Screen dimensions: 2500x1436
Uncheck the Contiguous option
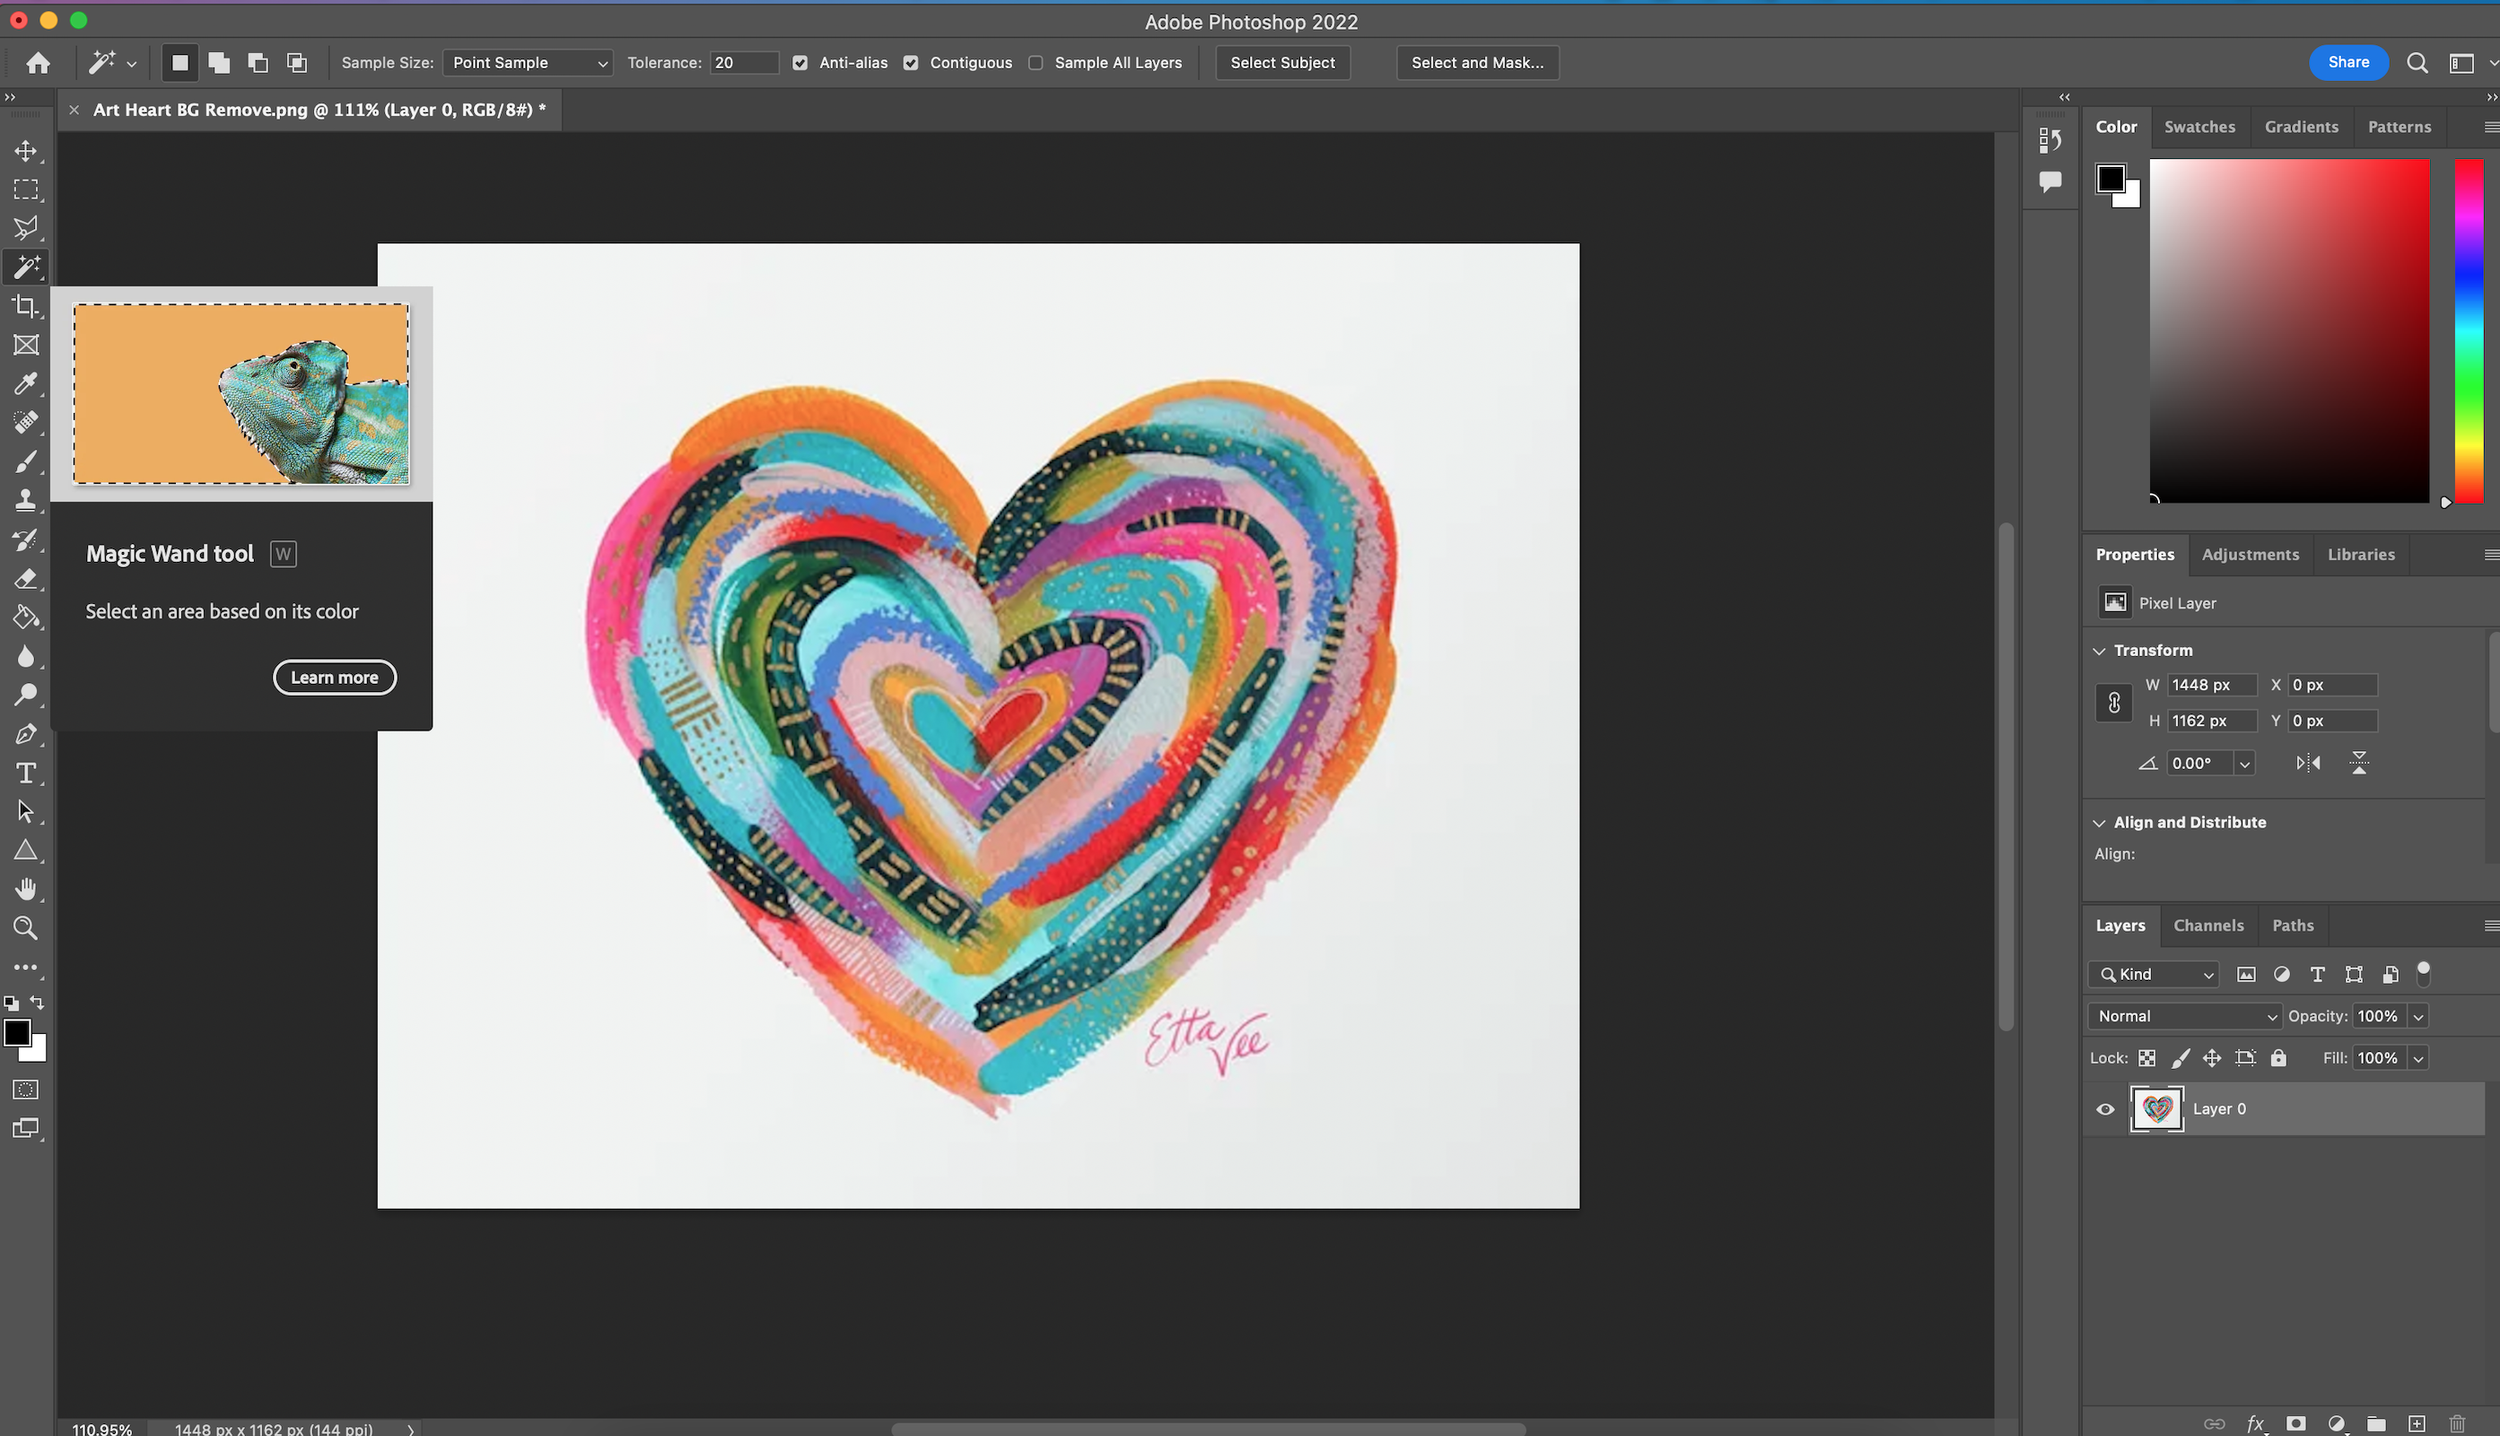coord(911,63)
